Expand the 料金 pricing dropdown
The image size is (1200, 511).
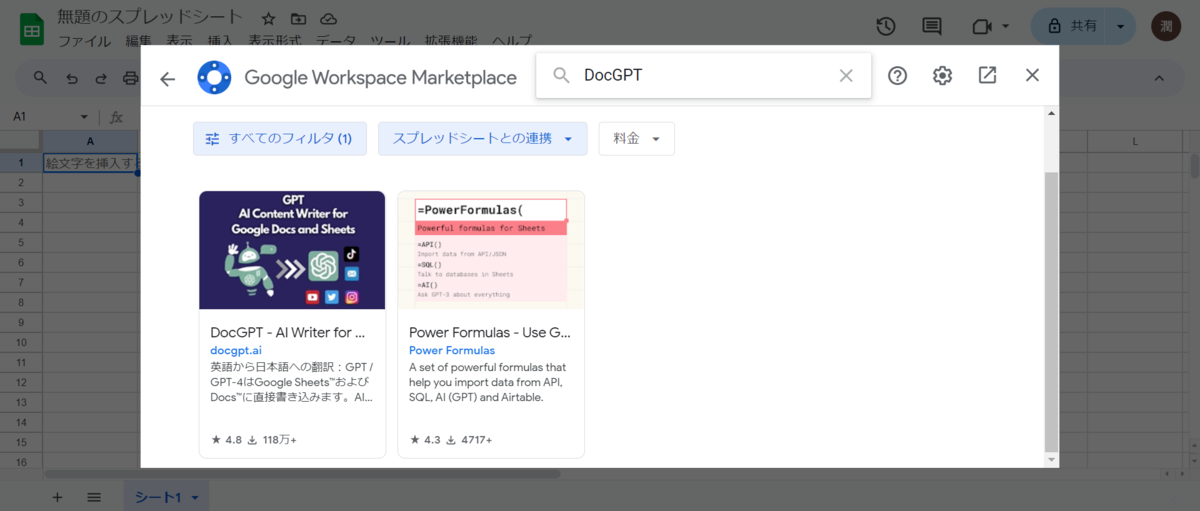(x=637, y=139)
